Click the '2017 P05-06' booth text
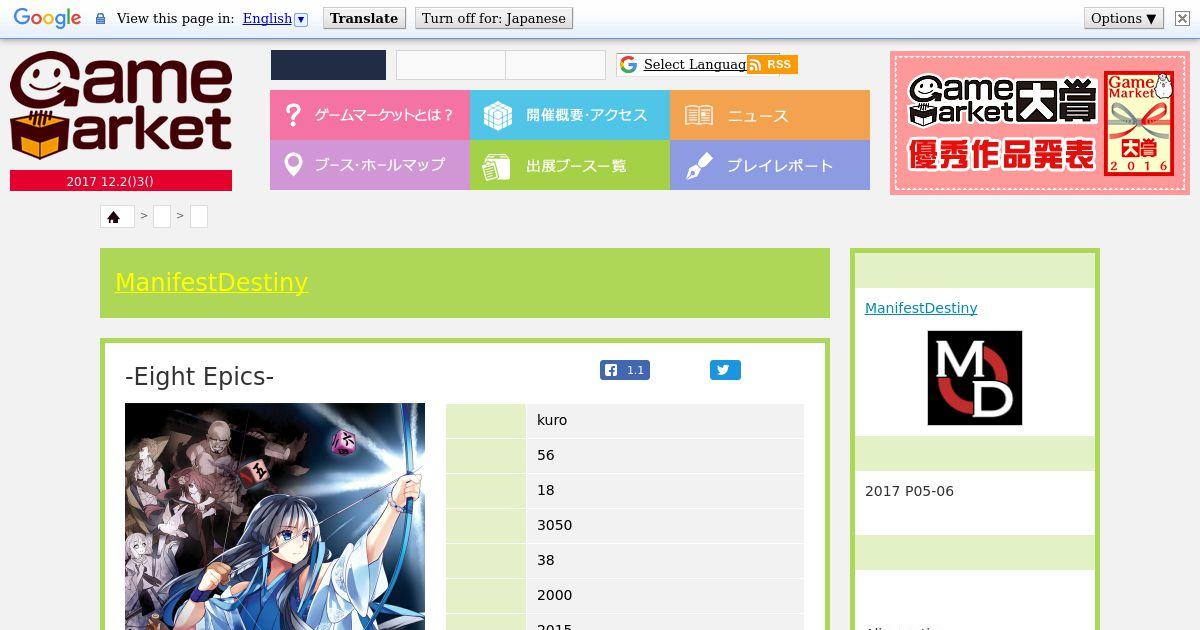Viewport: 1200px width, 630px height. pyautogui.click(x=909, y=491)
